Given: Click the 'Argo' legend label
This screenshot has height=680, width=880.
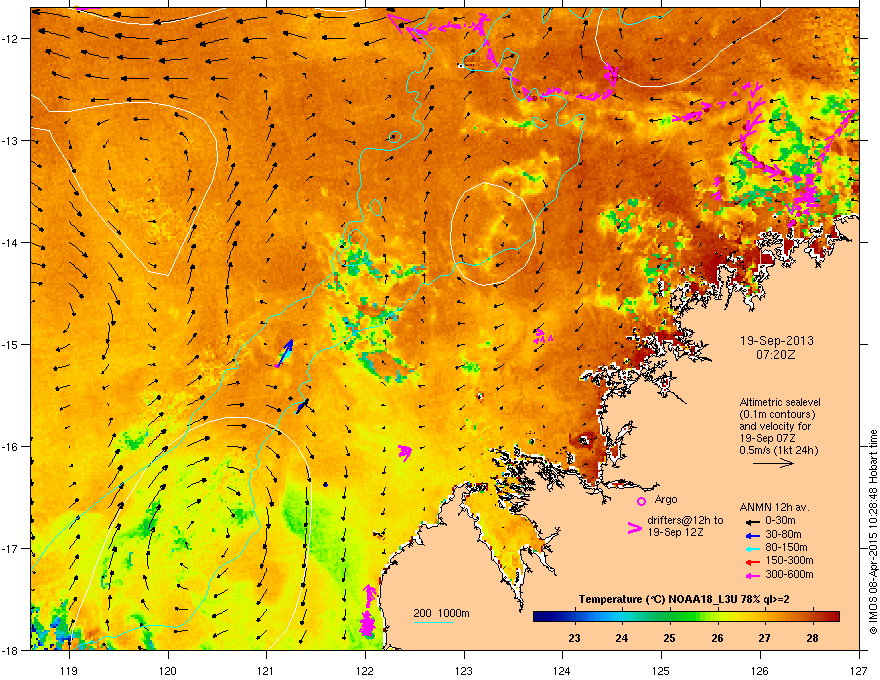Looking at the screenshot, I should point(666,499).
